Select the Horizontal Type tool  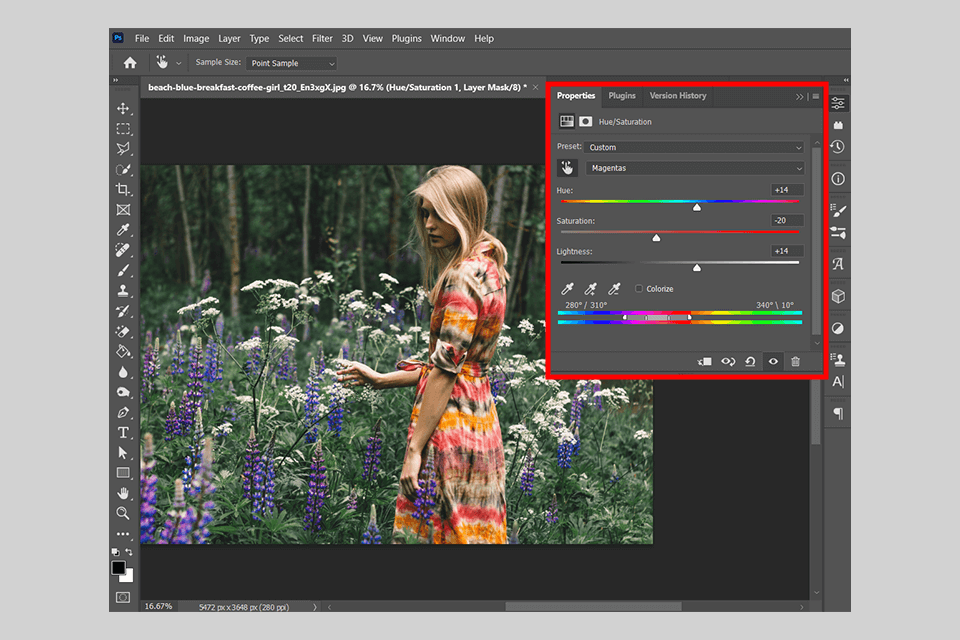coord(123,432)
